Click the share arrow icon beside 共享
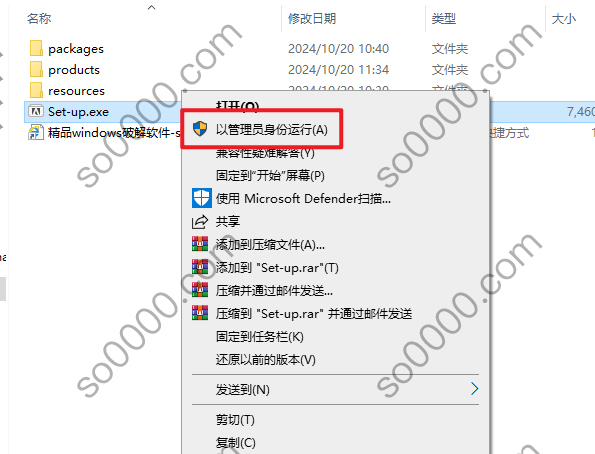The width and height of the screenshot is (595, 454). [x=200, y=222]
